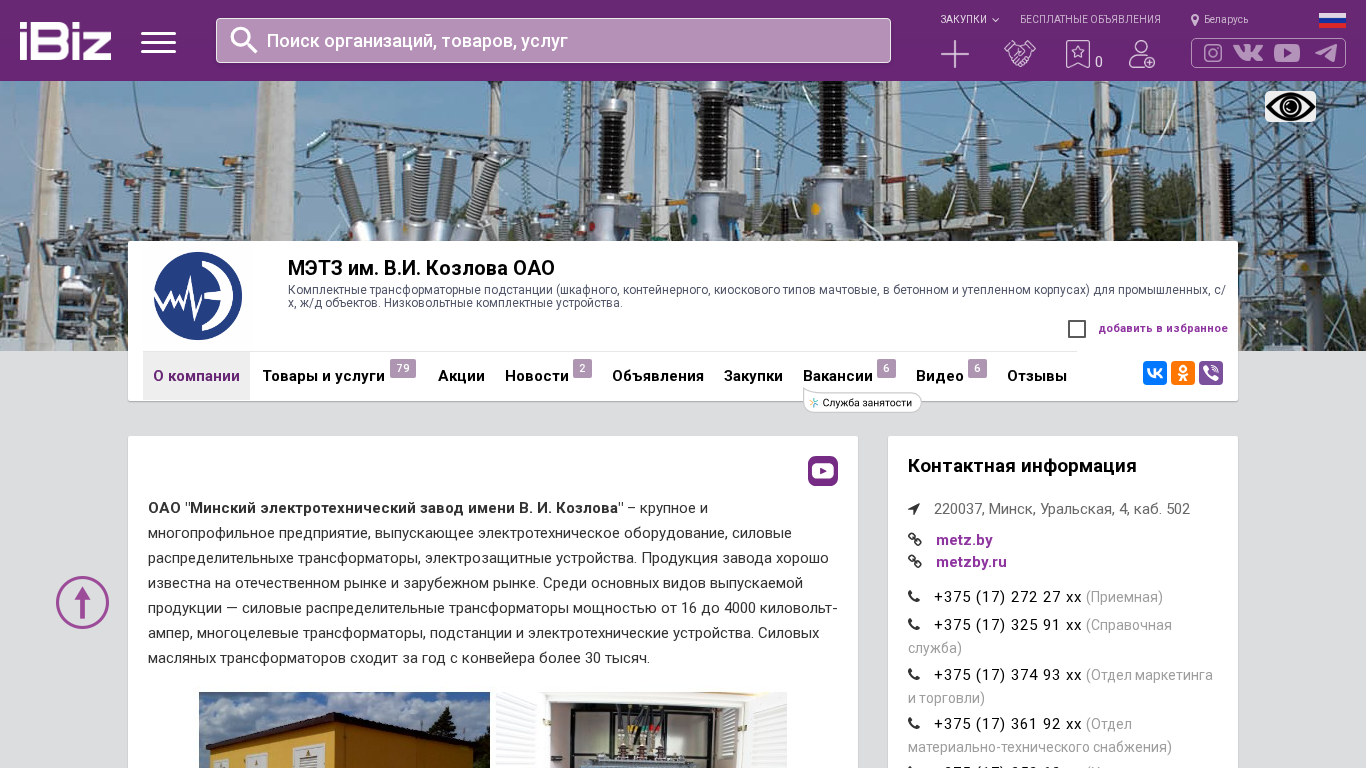1366x768 pixels.
Task: Focus the organization search field
Action: click(x=553, y=41)
